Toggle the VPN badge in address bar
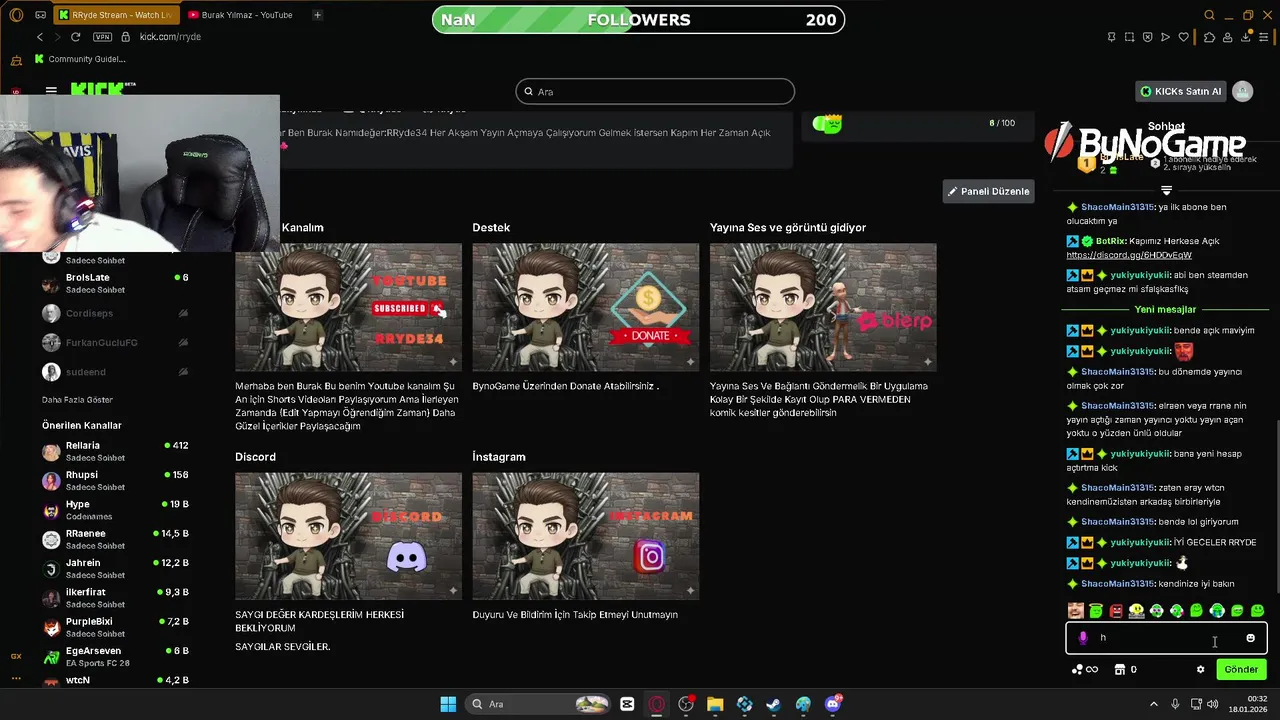The height and width of the screenshot is (720, 1280). 102,37
